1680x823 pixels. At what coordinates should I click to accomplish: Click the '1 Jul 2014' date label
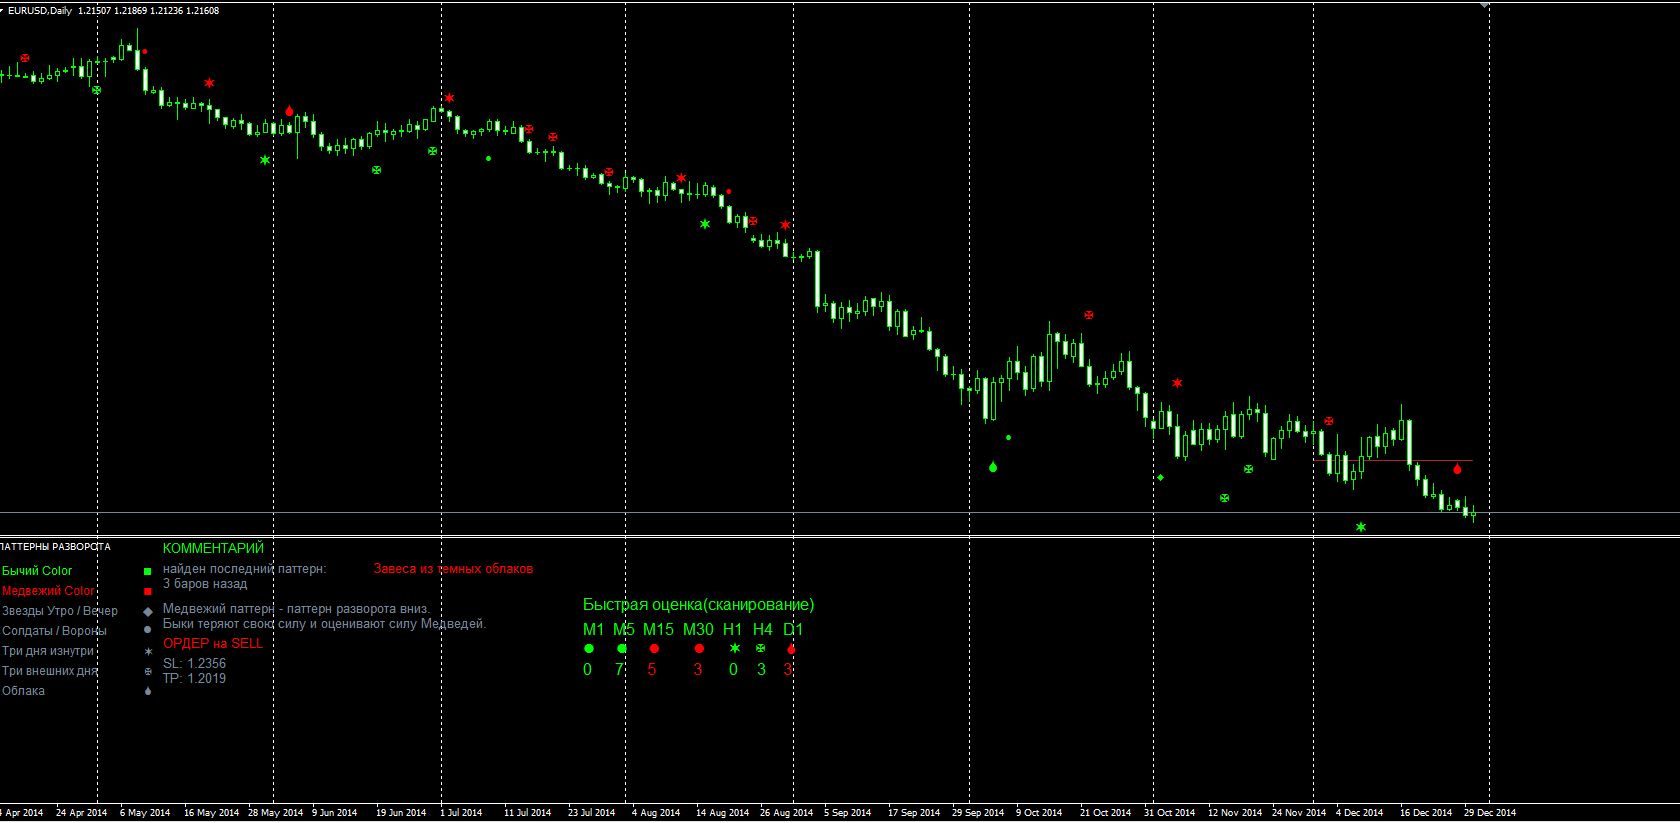click(461, 813)
